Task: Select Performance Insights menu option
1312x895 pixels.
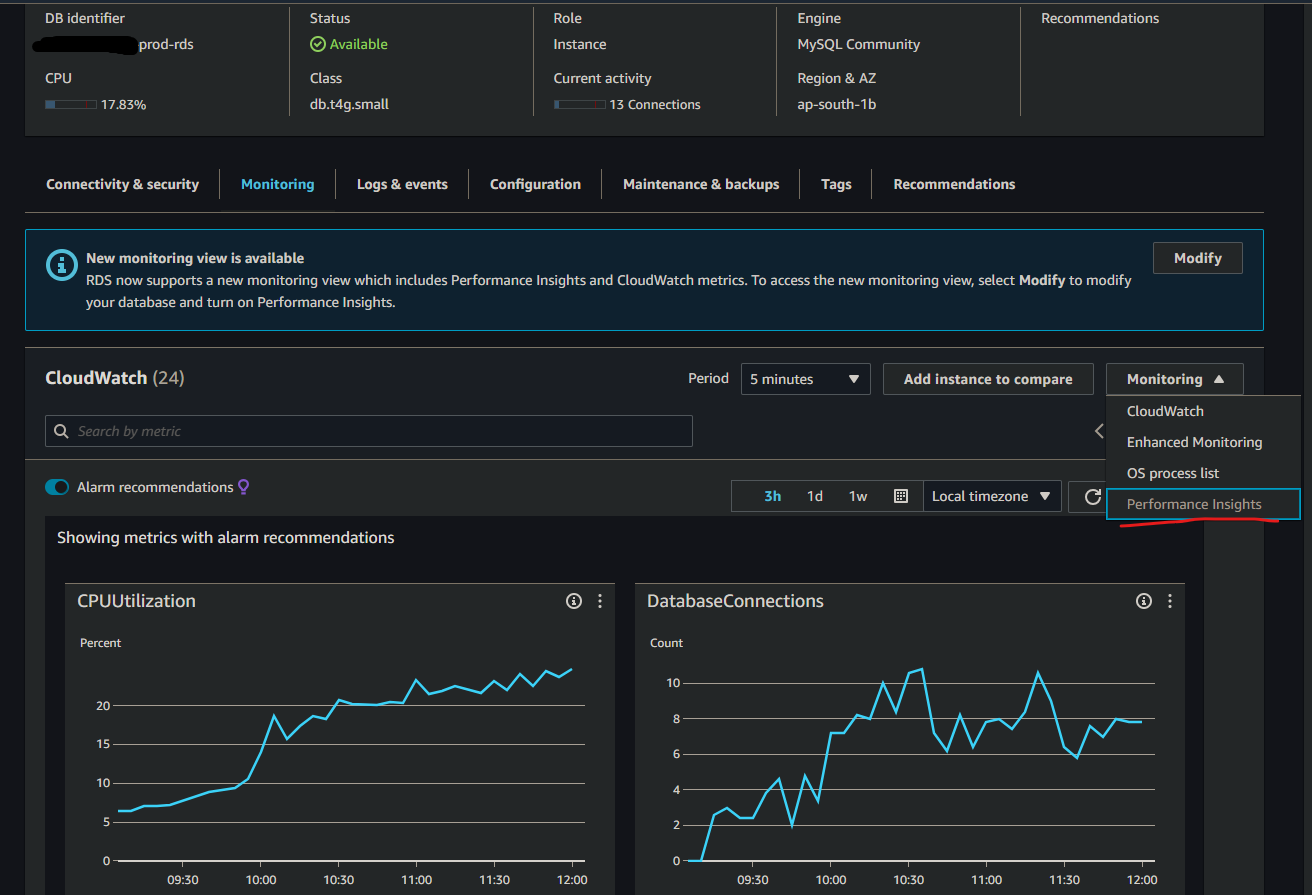Action: (1204, 504)
